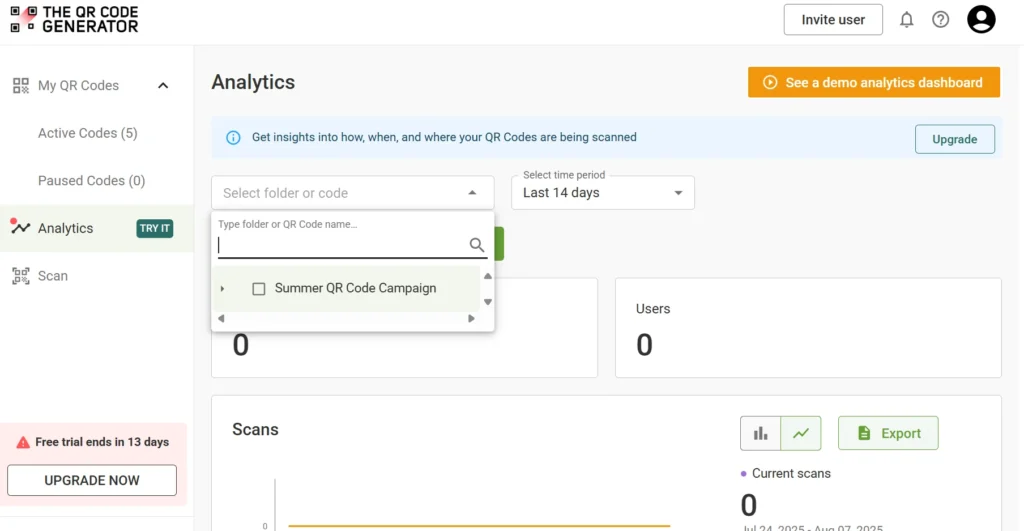The width and height of the screenshot is (1024, 531).
Task: Click the notification bell icon
Action: (906, 20)
